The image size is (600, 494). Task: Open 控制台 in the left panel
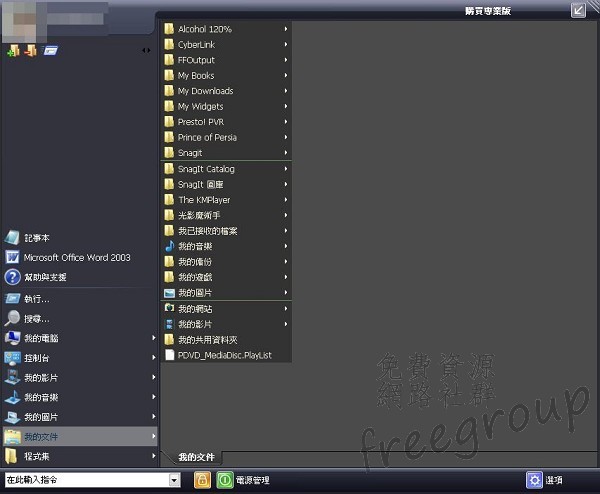coord(80,358)
